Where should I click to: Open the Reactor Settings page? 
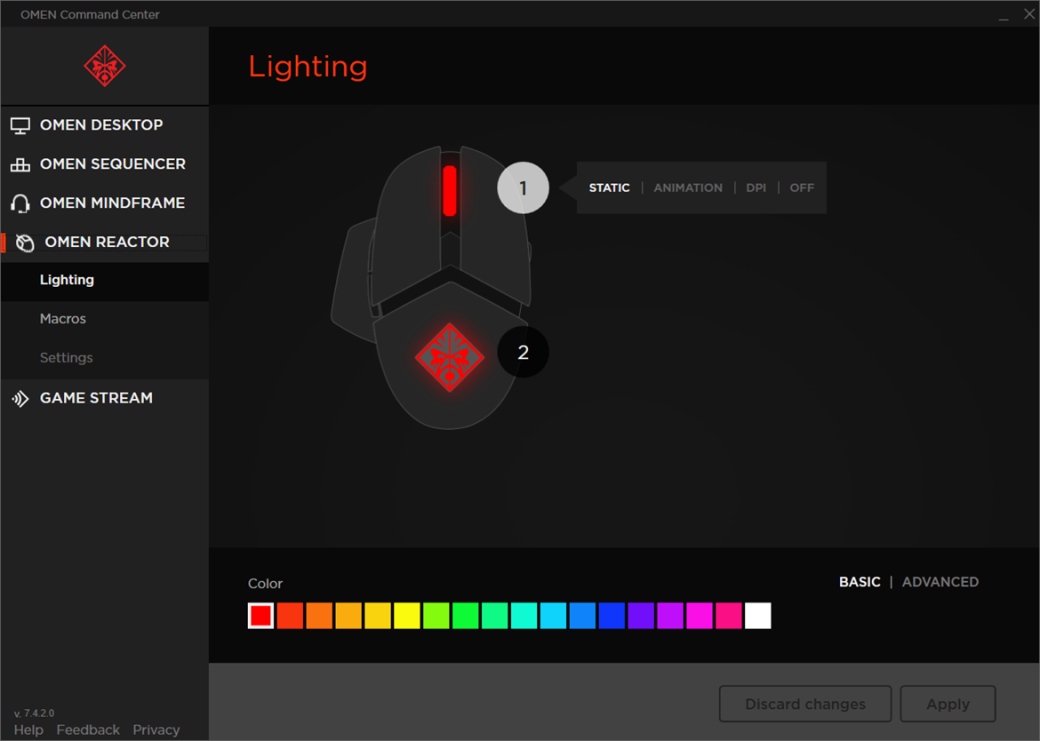click(66, 358)
